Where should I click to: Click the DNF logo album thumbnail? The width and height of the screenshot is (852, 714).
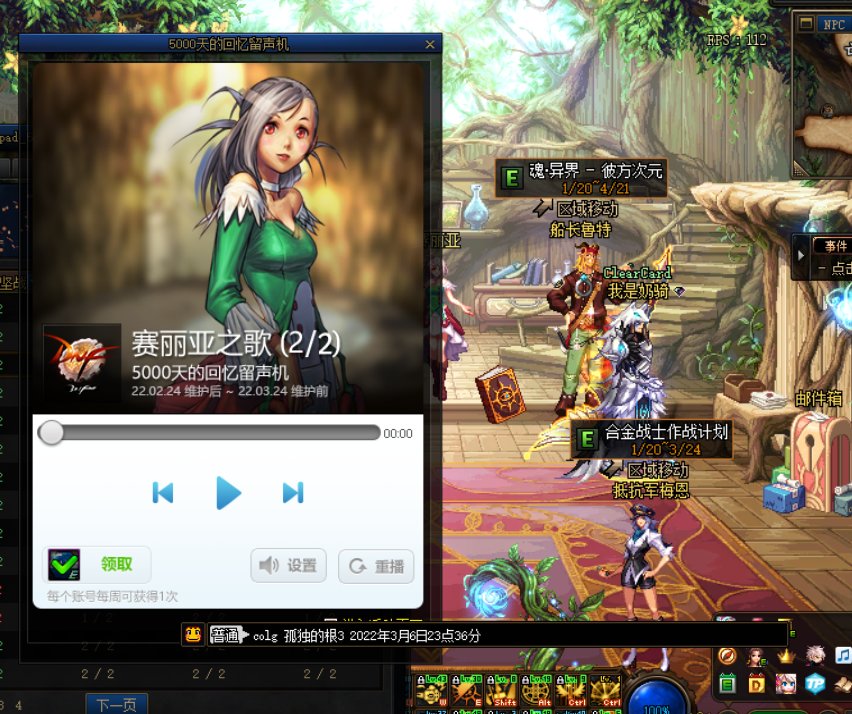pyautogui.click(x=82, y=363)
